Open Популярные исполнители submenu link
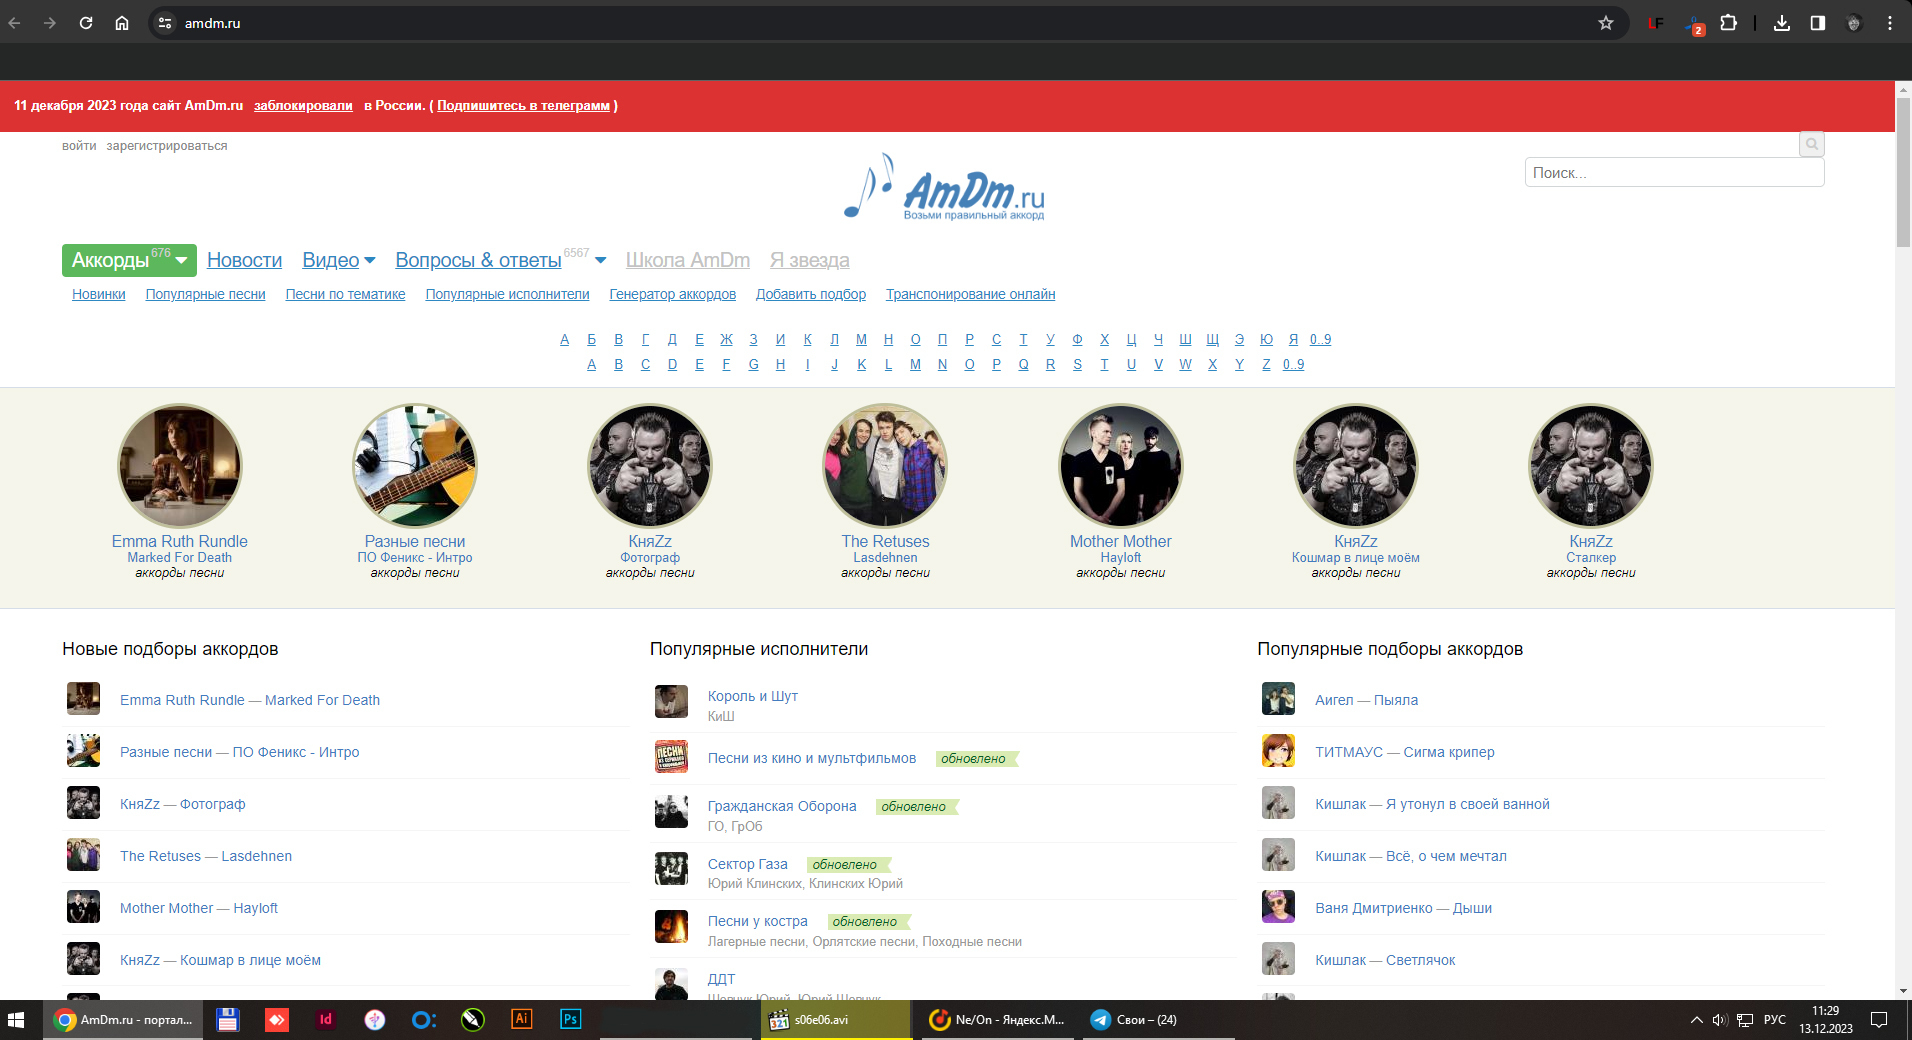1912x1040 pixels. pyautogui.click(x=508, y=294)
